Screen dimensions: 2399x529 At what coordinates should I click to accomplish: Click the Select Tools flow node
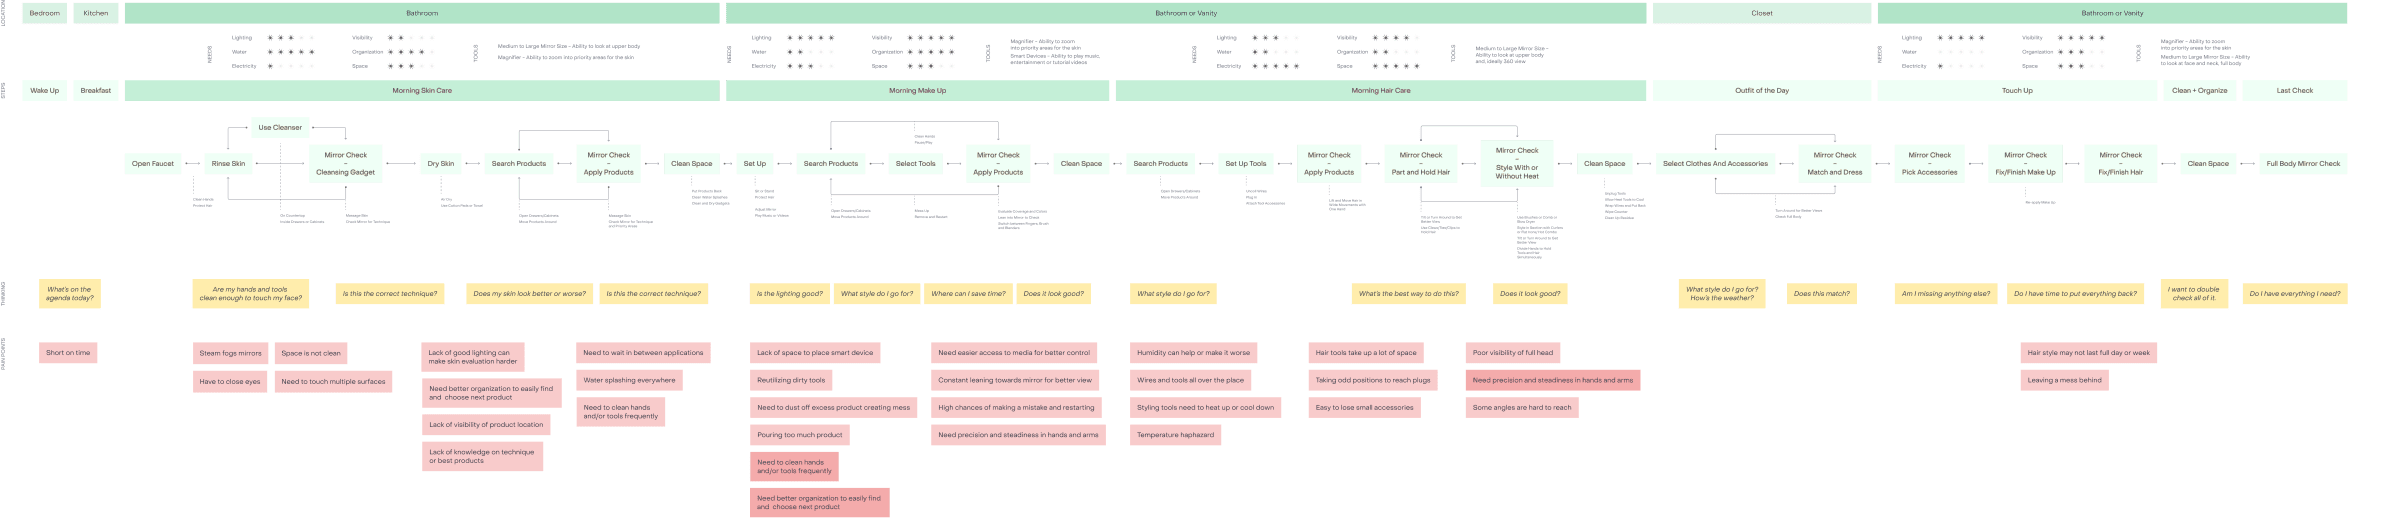click(x=916, y=163)
